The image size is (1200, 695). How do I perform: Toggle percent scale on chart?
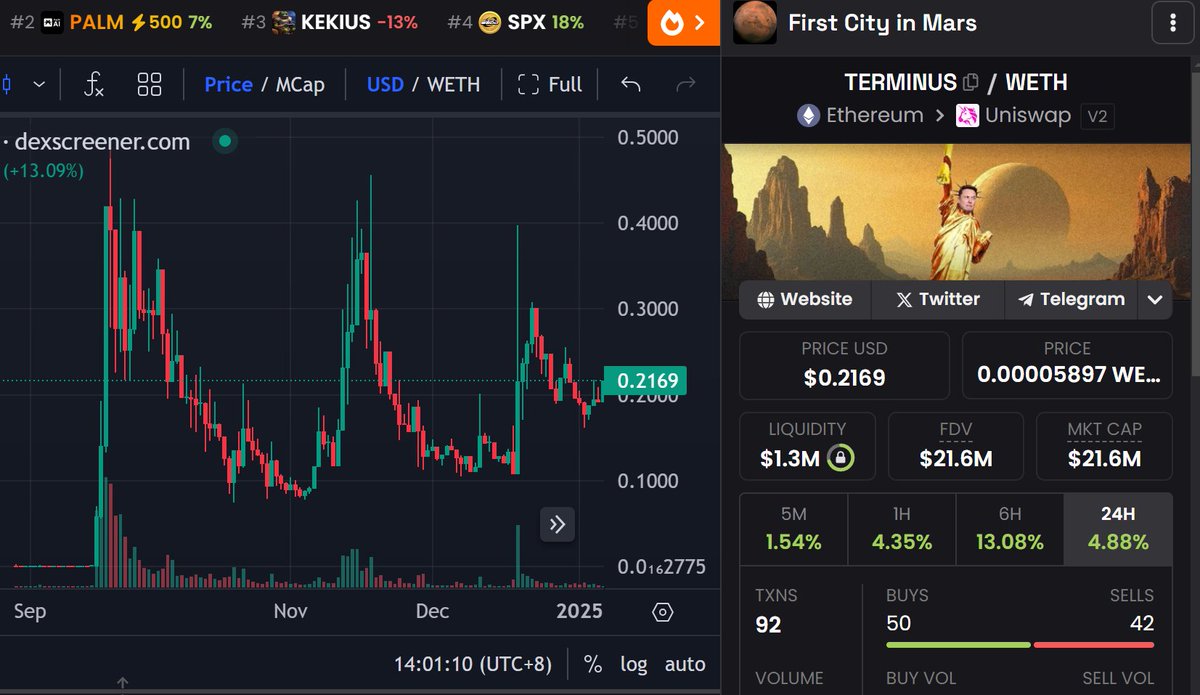tap(593, 664)
